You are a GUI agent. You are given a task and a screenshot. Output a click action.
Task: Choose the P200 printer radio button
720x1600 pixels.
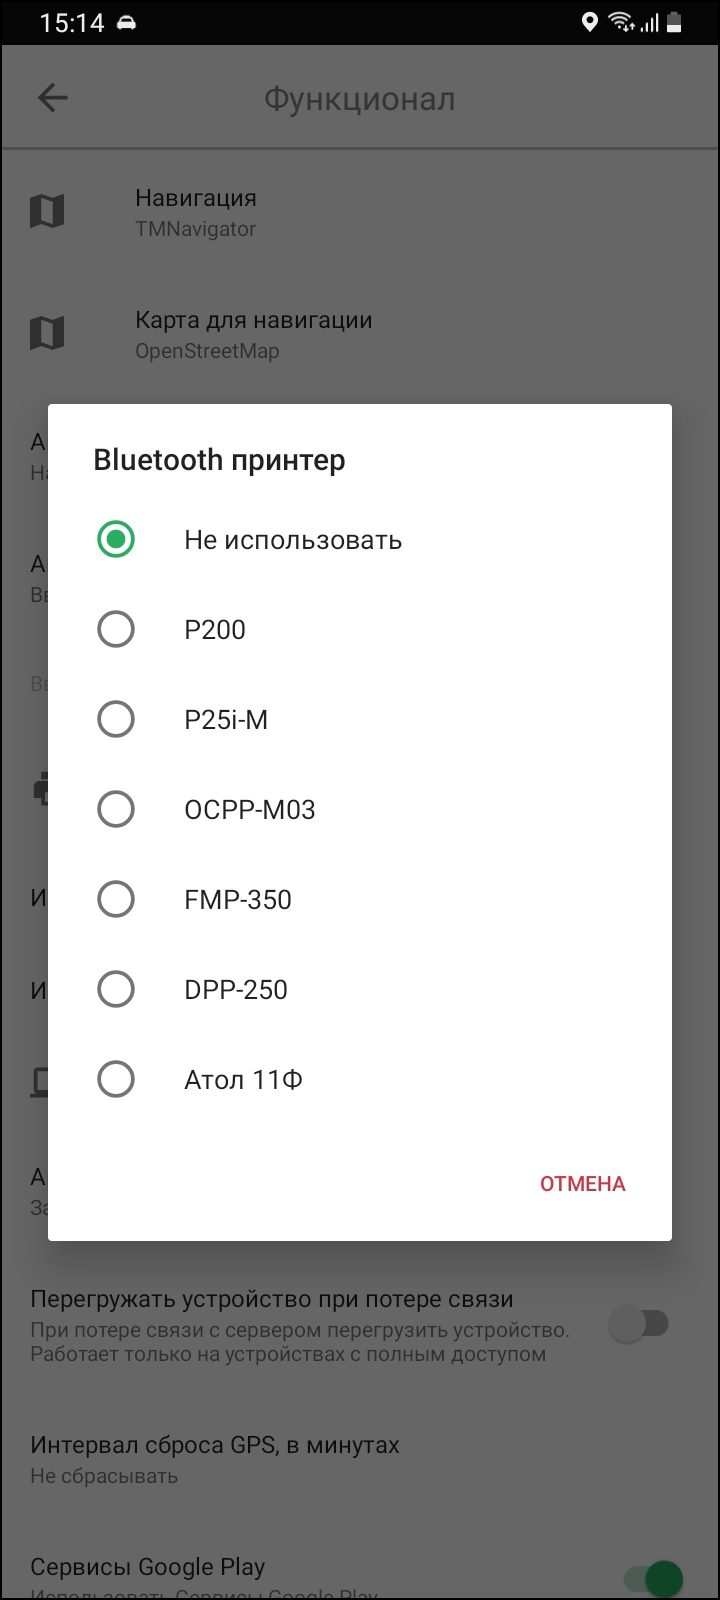pyautogui.click(x=116, y=630)
